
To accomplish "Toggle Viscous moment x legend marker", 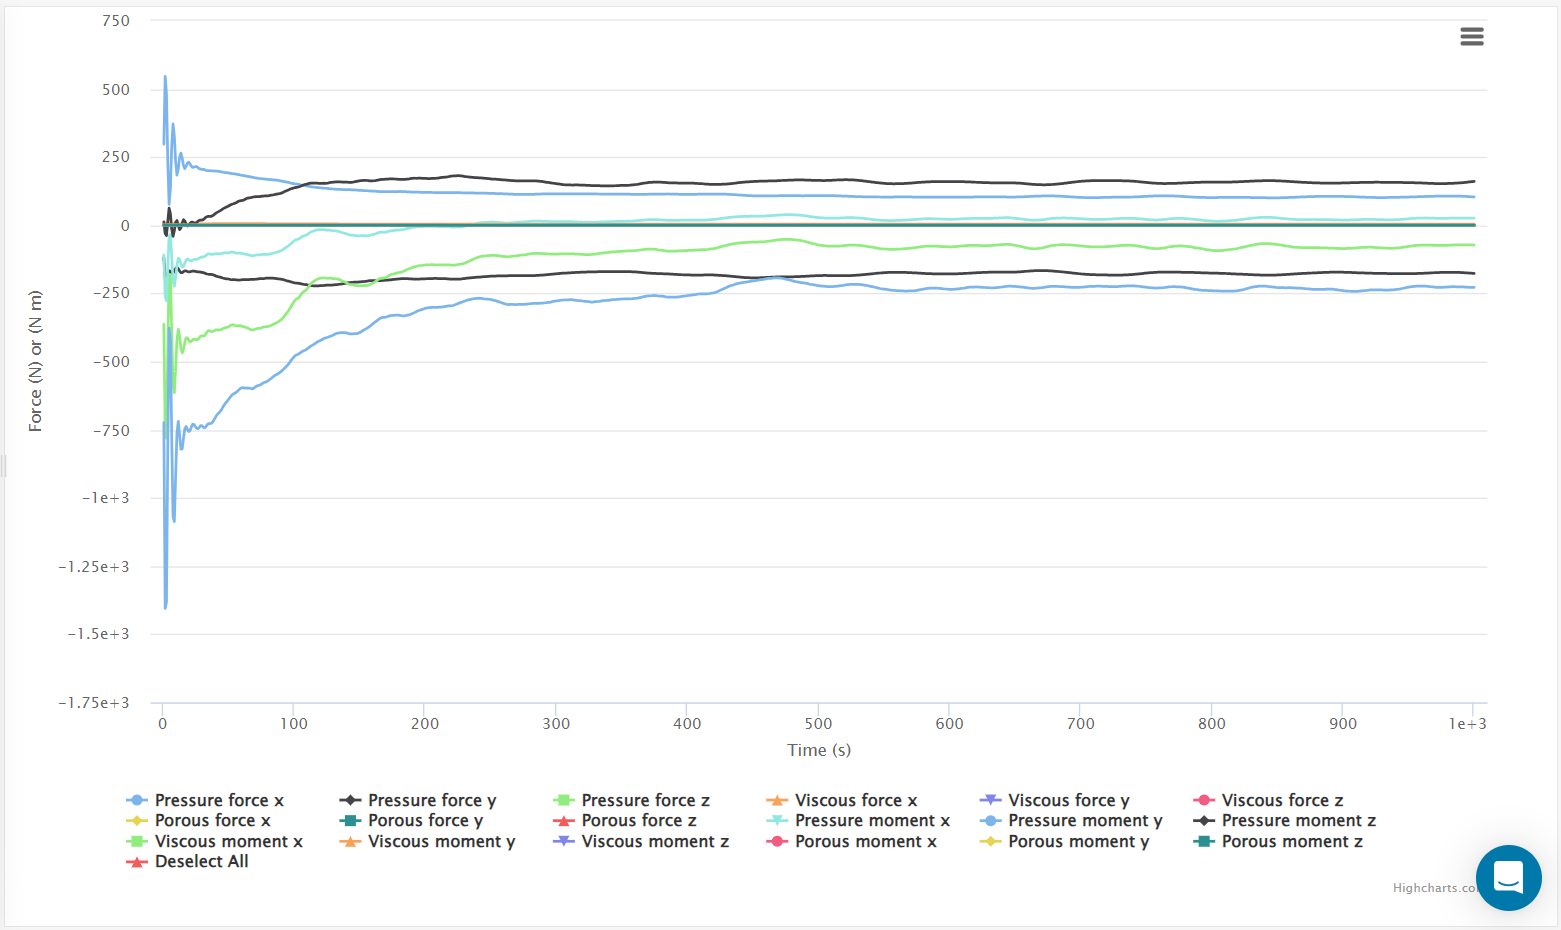I will [x=137, y=841].
